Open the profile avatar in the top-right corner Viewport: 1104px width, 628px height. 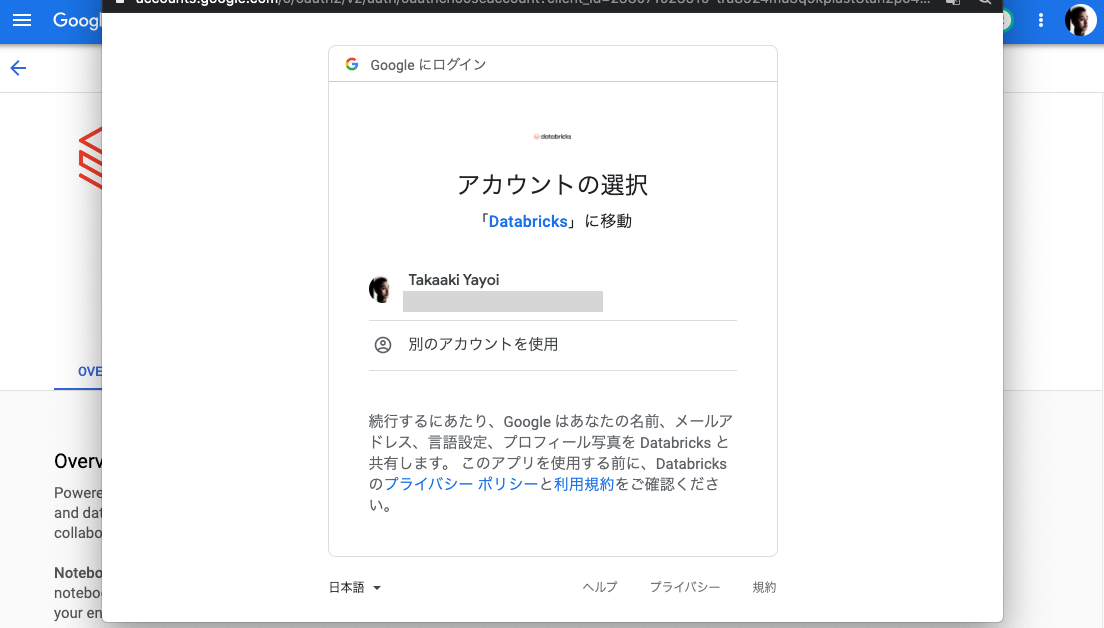click(x=1080, y=20)
